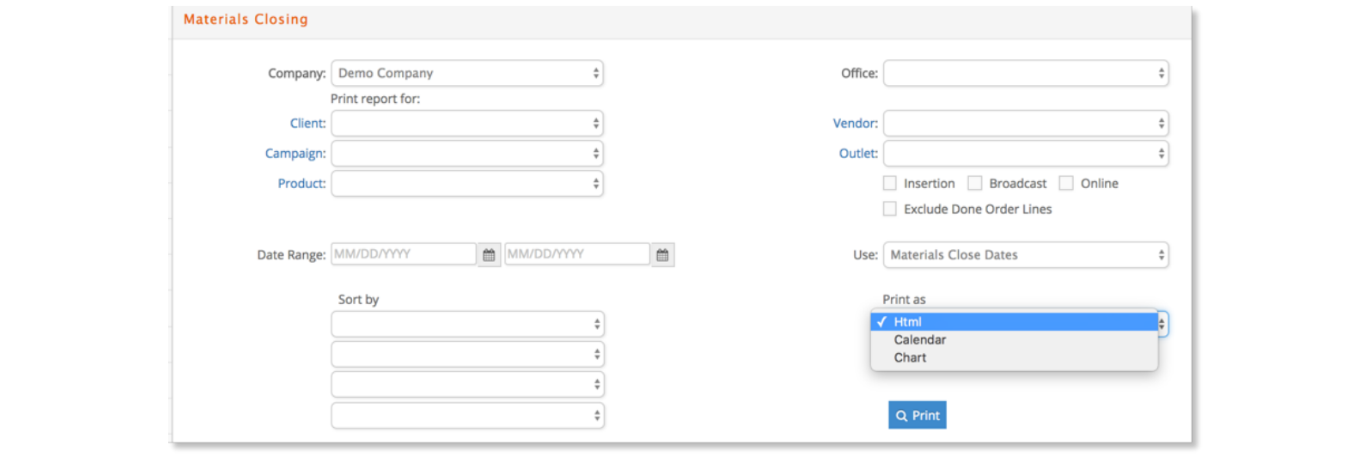The image size is (1371, 460).
Task: Open the third Sort by dropdown
Action: pyautogui.click(x=468, y=384)
